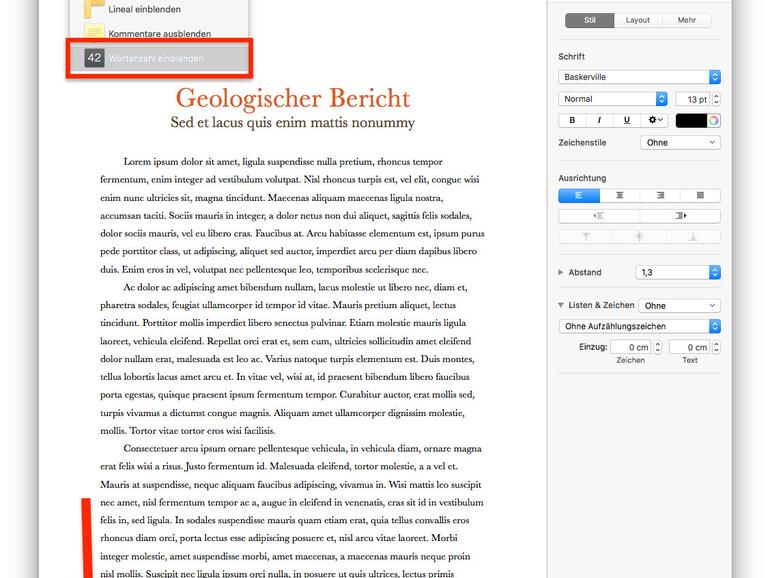Toggle bold formatting button
This screenshot has width=770, height=578.
point(572,120)
